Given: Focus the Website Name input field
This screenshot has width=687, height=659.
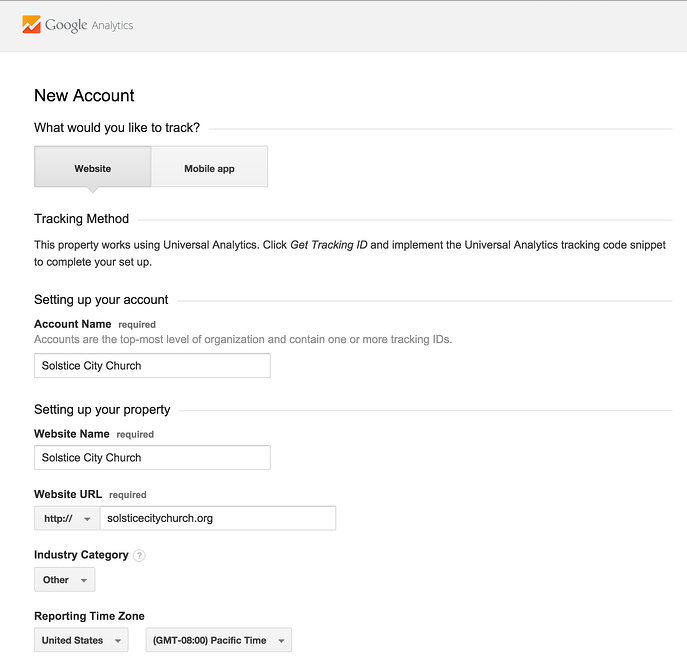Looking at the screenshot, I should tap(152, 457).
